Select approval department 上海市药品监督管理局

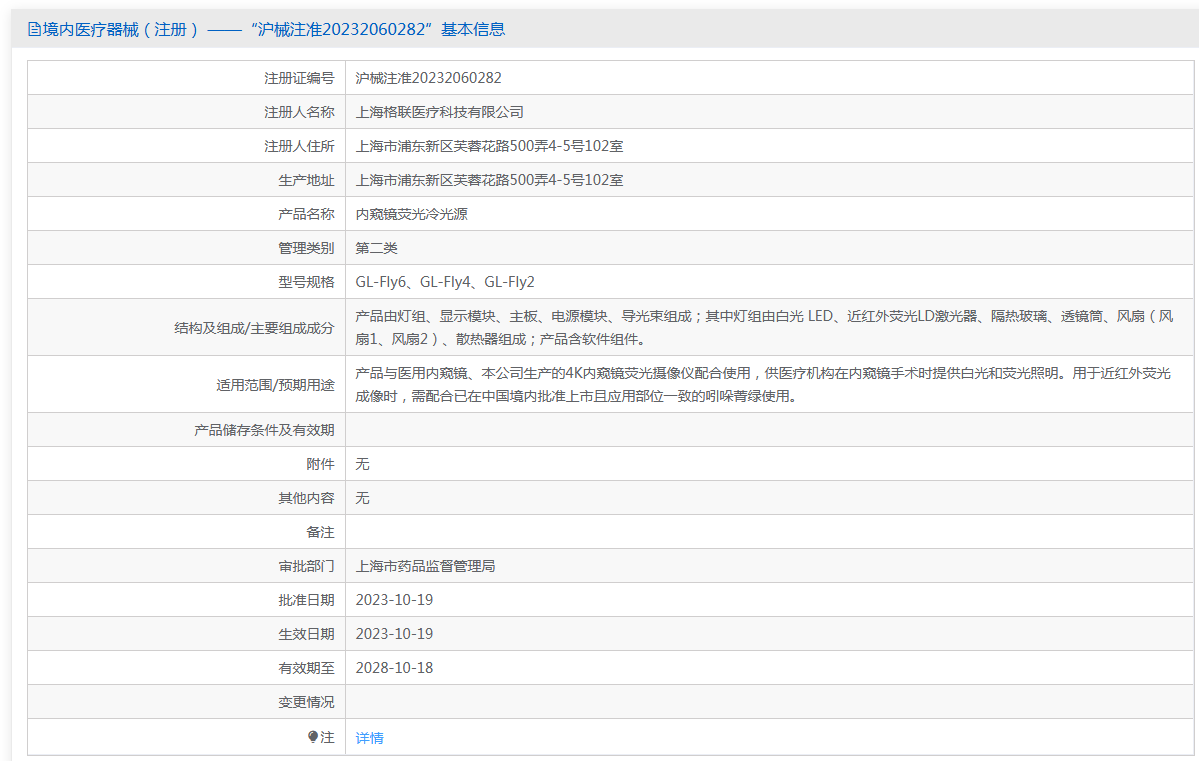[425, 566]
